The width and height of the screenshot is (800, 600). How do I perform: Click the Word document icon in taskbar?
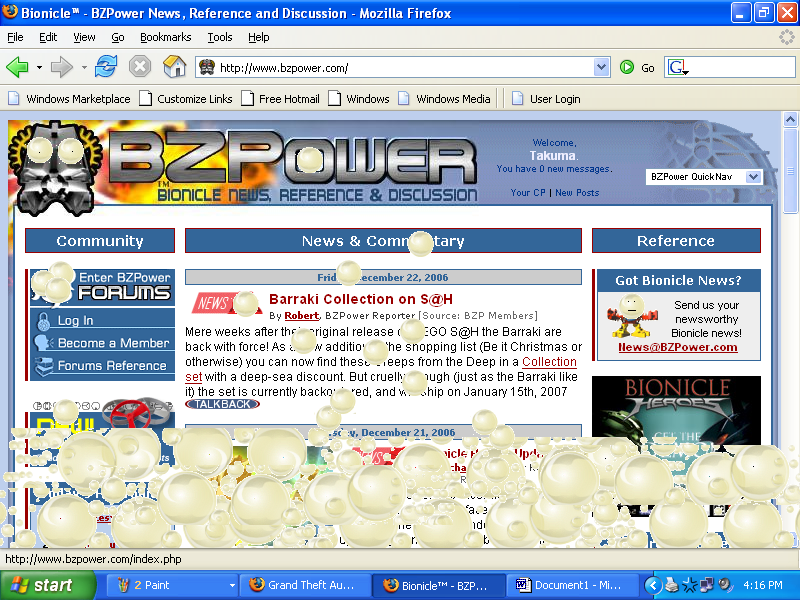coord(522,585)
